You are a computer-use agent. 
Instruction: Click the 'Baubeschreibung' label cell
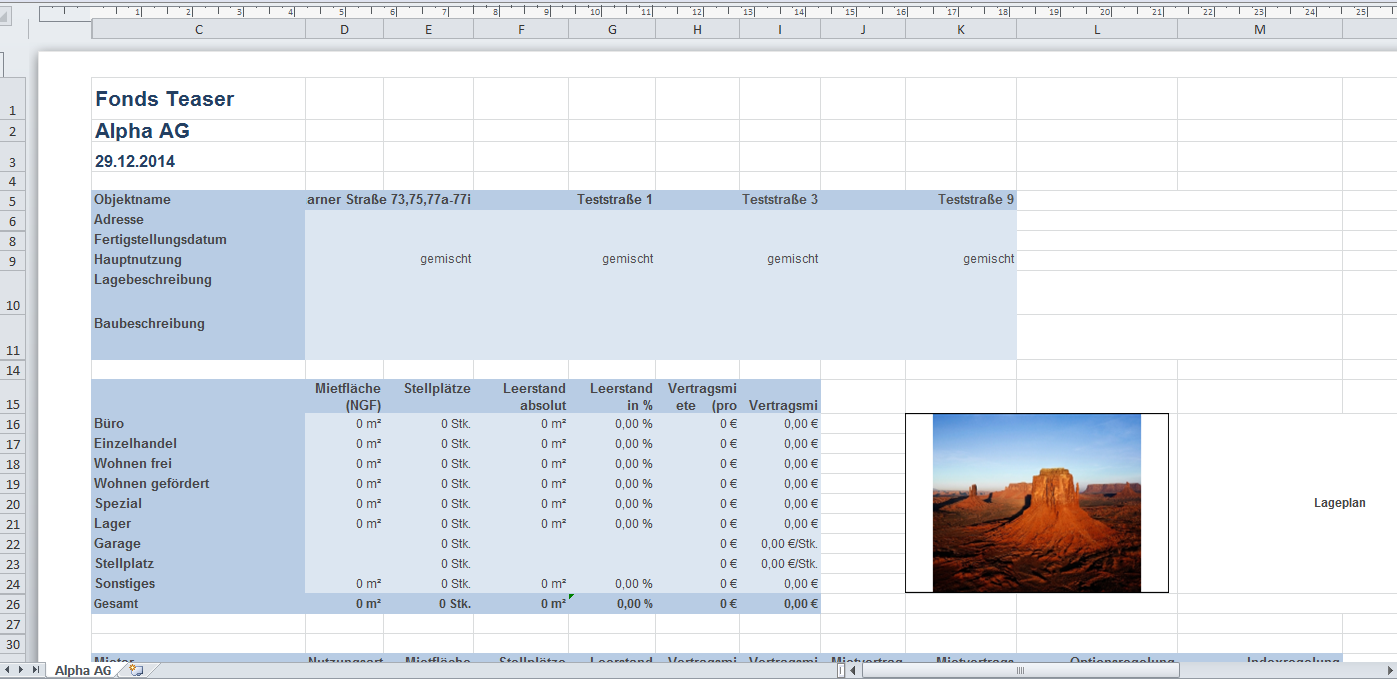[x=198, y=337]
